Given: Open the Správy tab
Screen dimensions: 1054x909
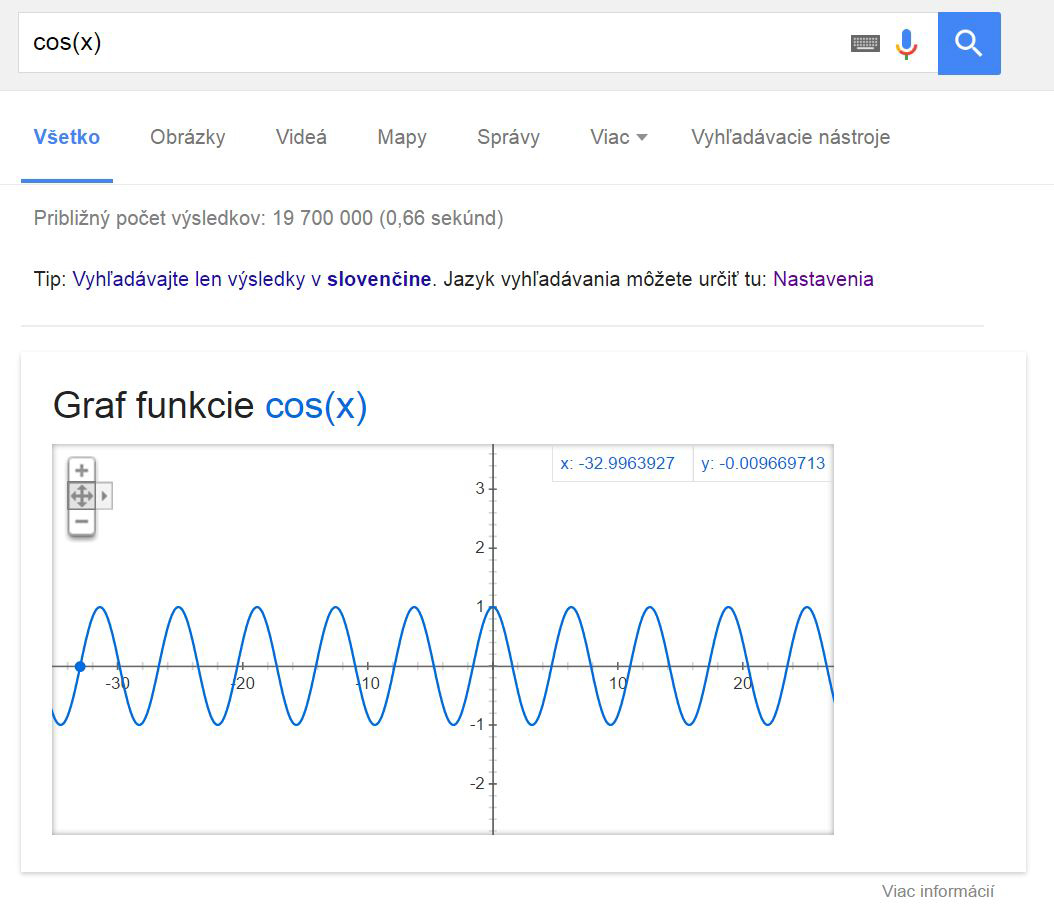Looking at the screenshot, I should [508, 137].
